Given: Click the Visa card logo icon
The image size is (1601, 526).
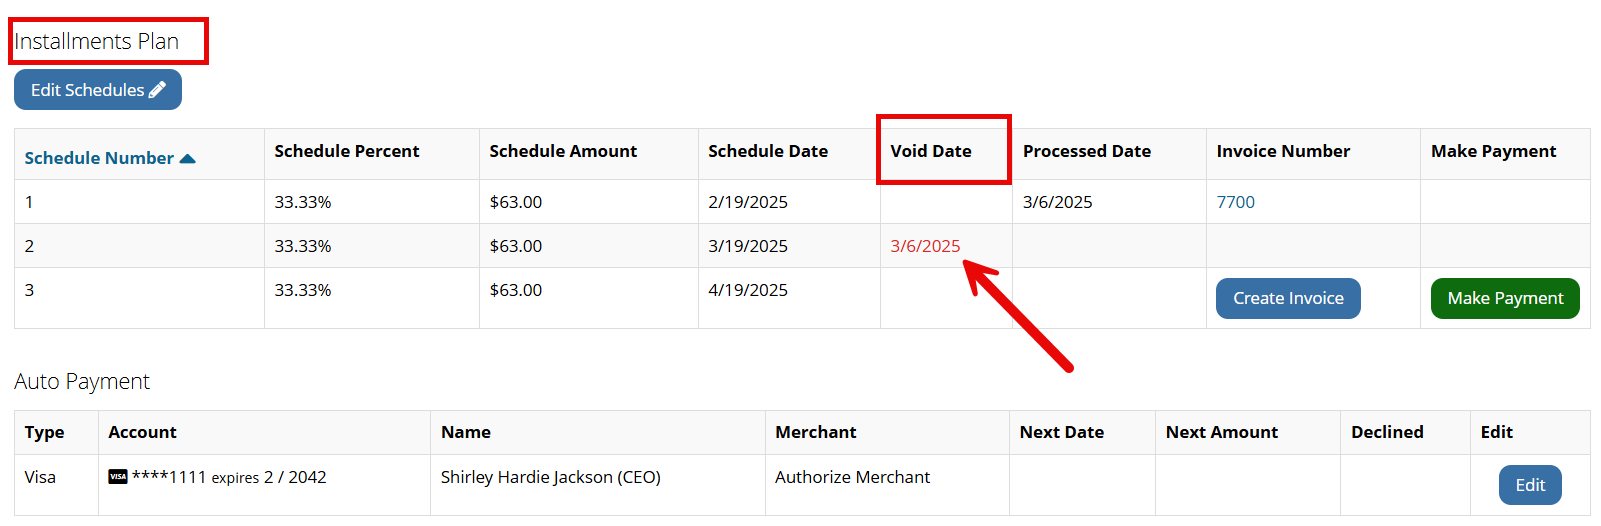Looking at the screenshot, I should click(x=118, y=477).
